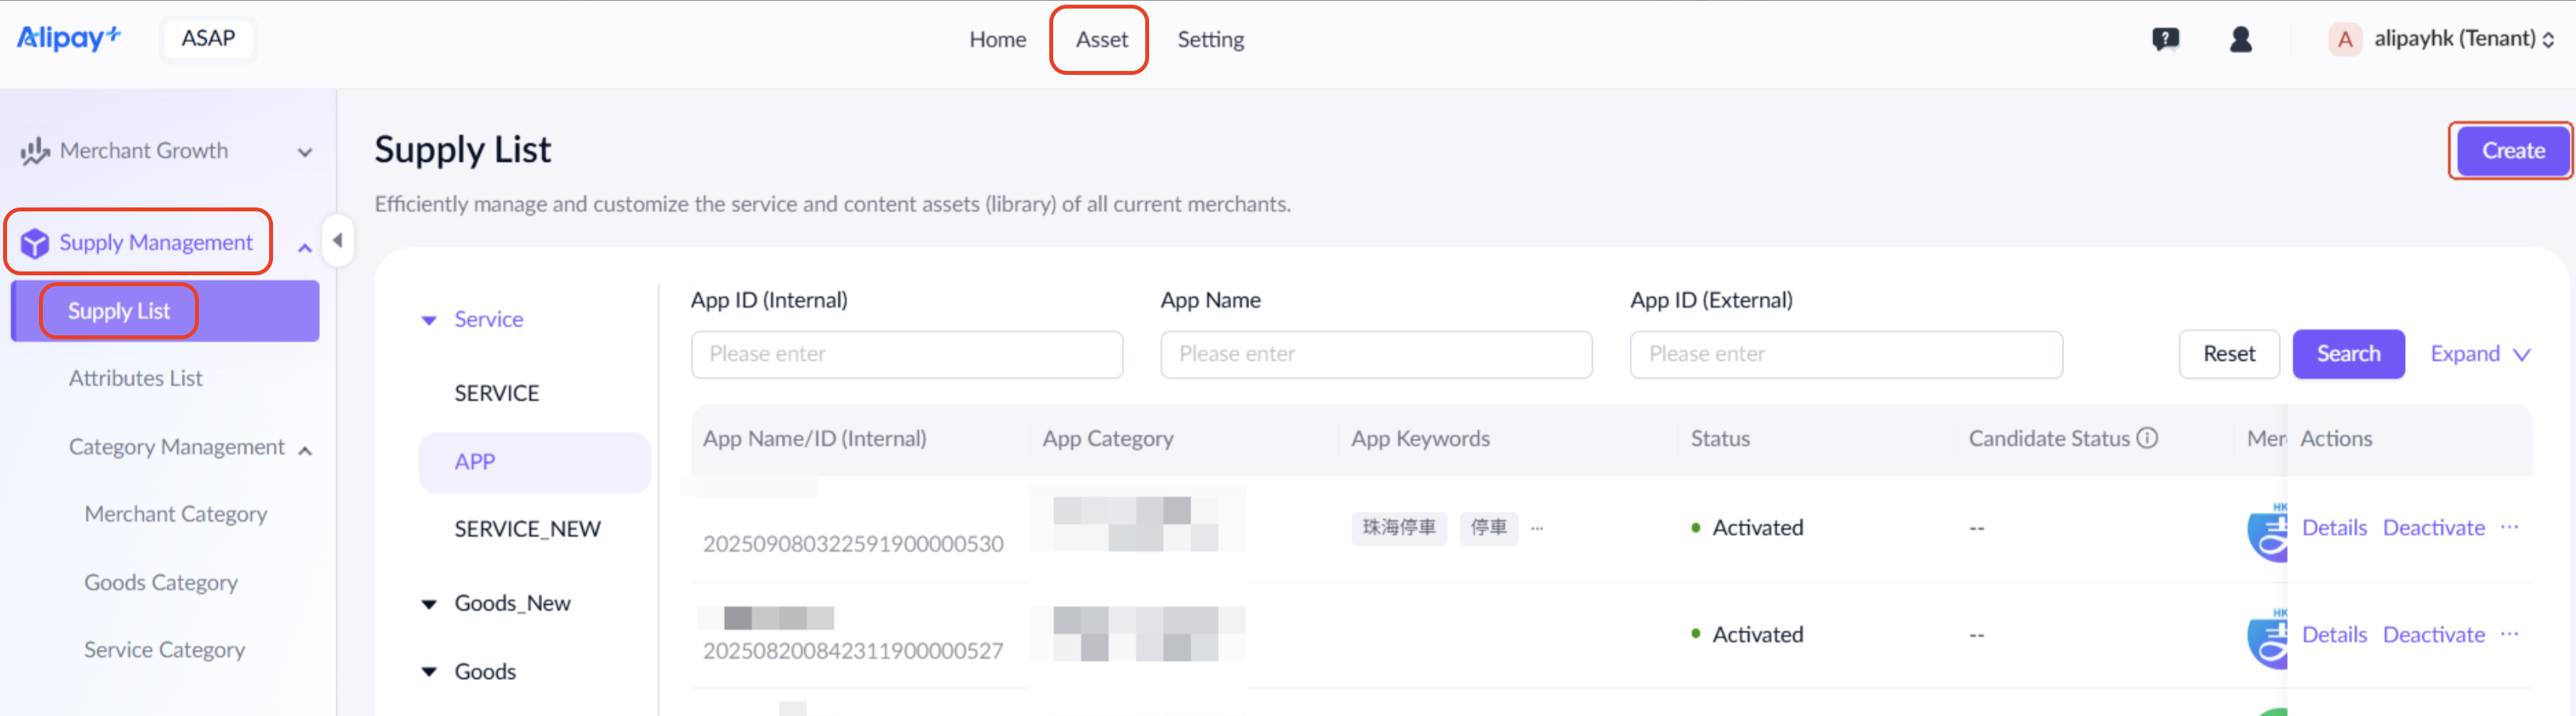Open Details for the first app row
2576x716 pixels.
point(2334,527)
